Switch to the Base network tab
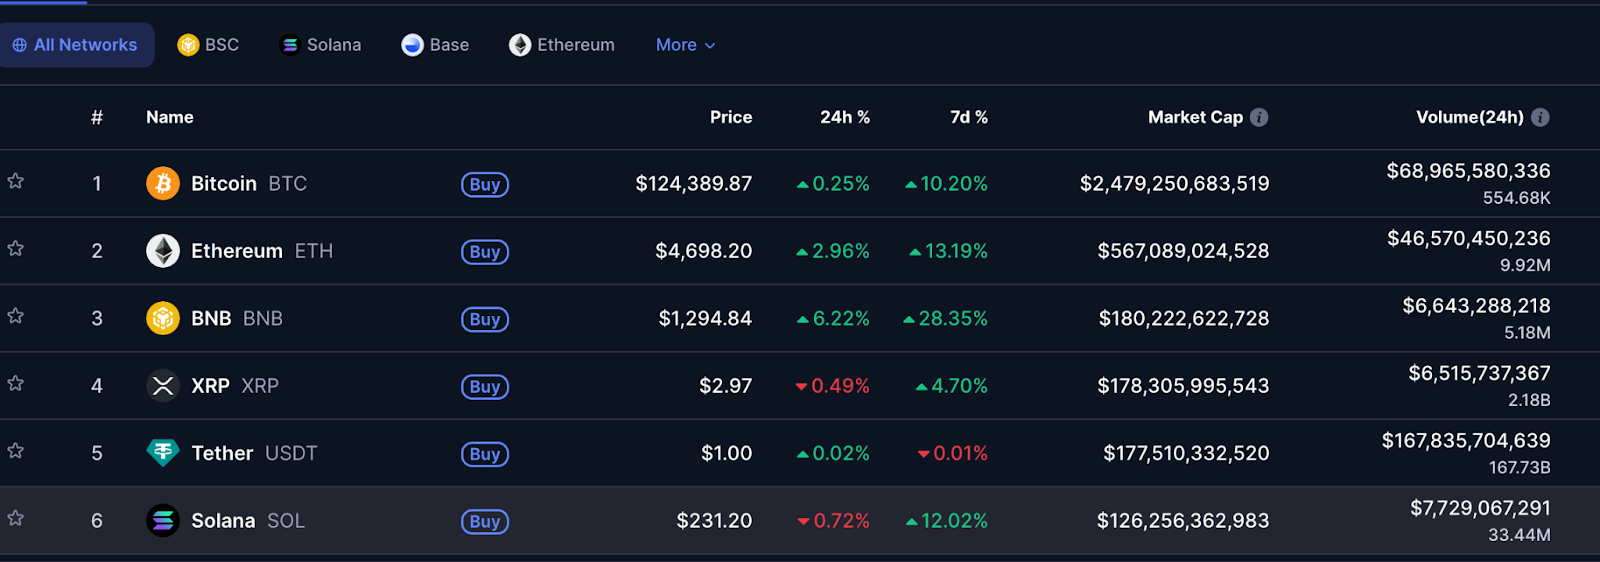The width and height of the screenshot is (1600, 562). (x=435, y=45)
